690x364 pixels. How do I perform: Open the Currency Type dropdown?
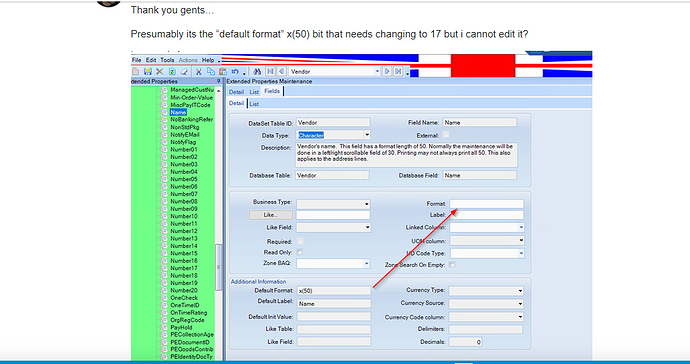[x=486, y=290]
